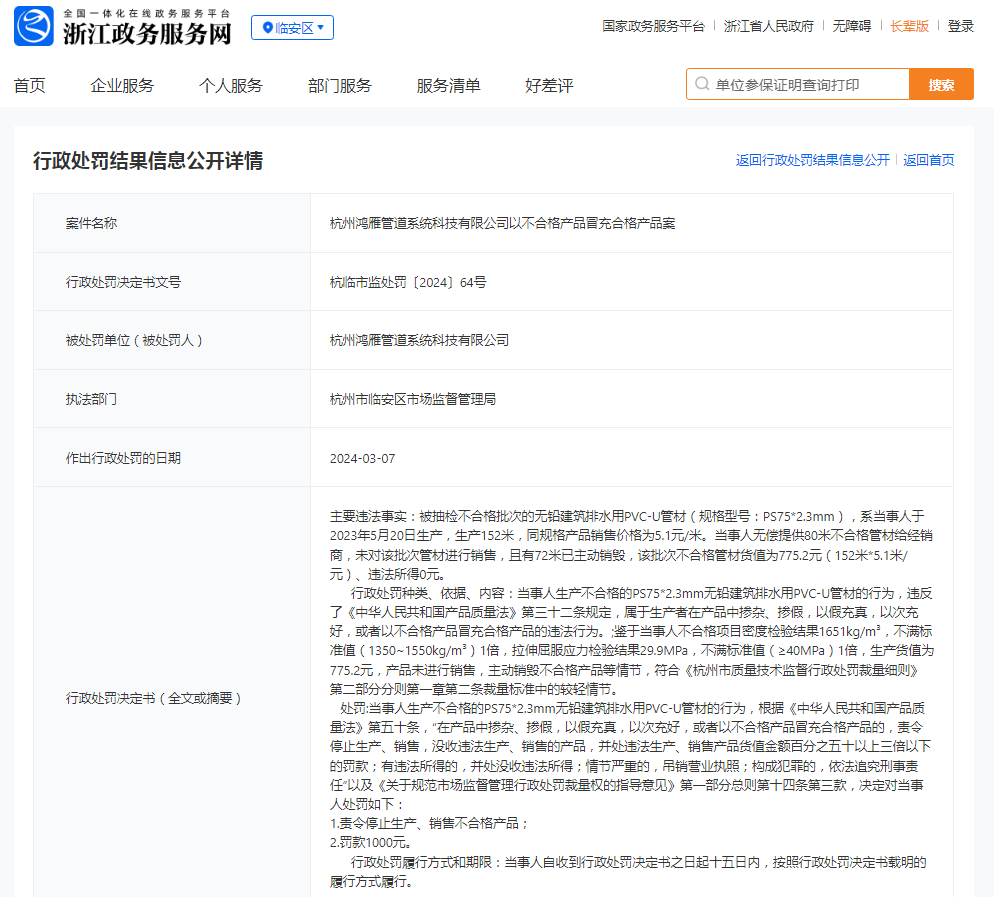Click the location pin icon beside 临安区

point(268,28)
